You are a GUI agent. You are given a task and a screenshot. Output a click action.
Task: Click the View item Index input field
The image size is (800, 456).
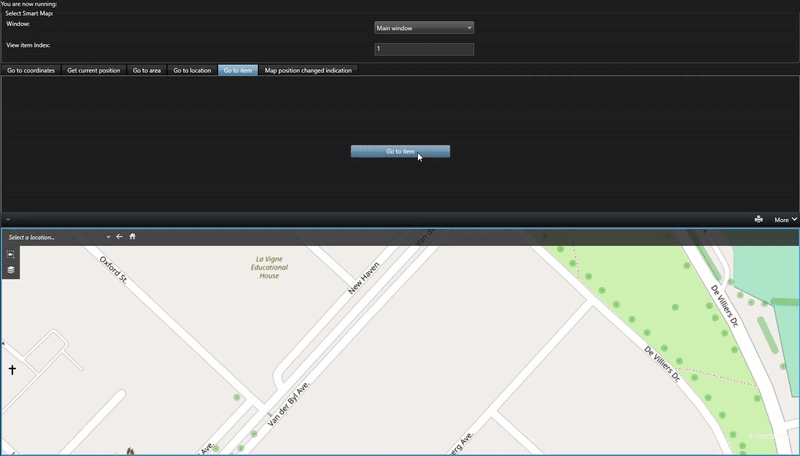[424, 49]
